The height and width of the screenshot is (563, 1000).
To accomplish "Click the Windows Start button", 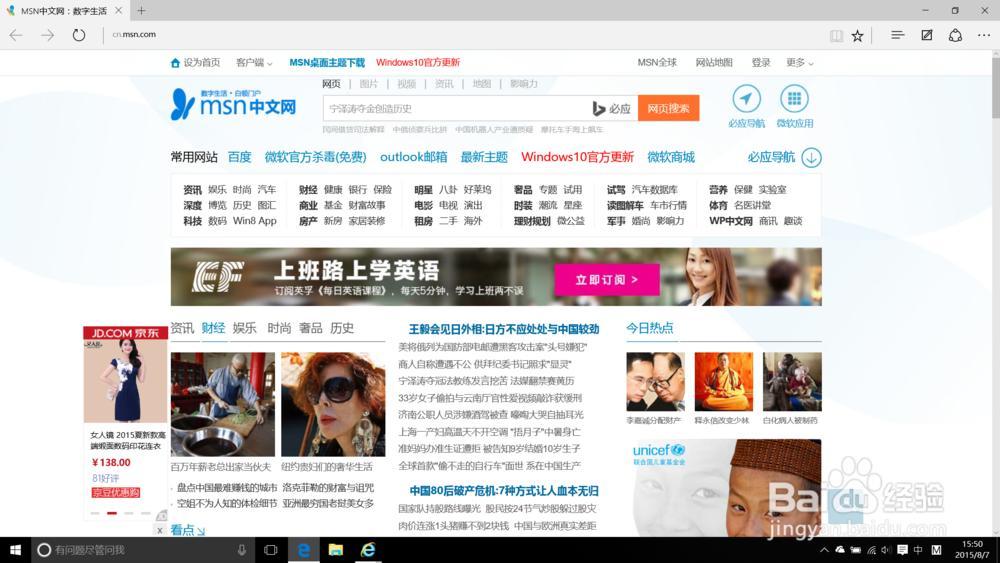I will point(15,550).
